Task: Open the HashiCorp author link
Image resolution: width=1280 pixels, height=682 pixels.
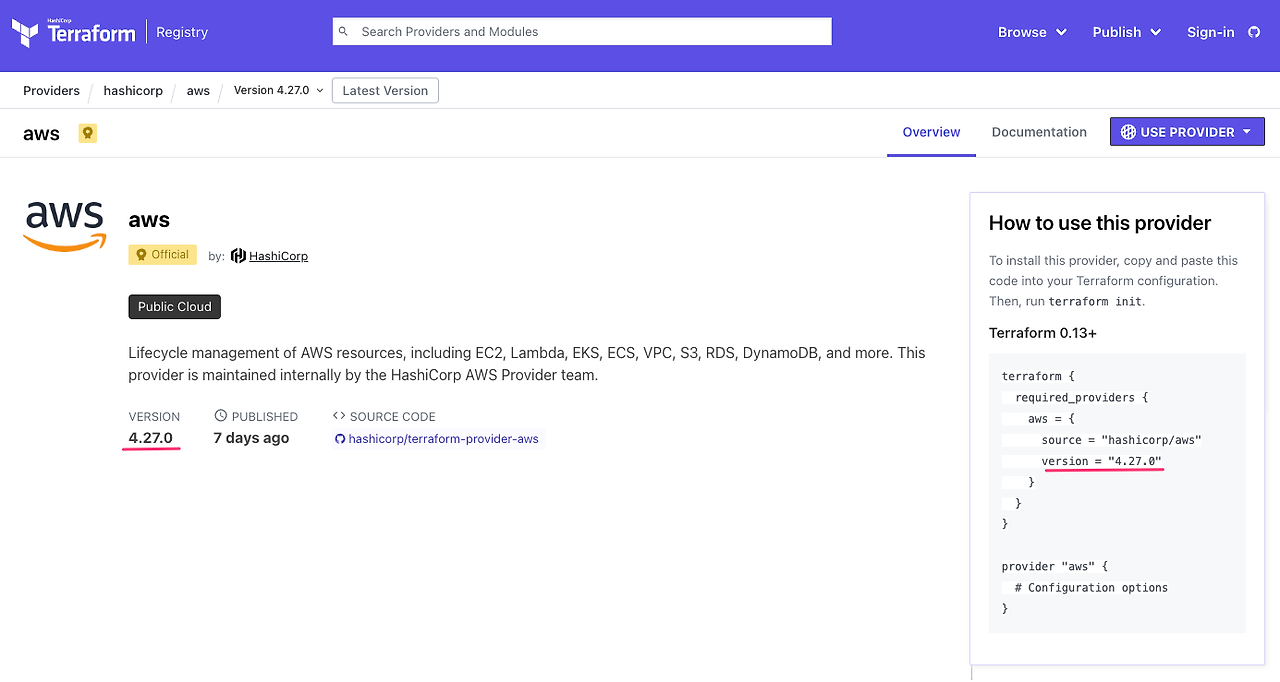Action: [x=278, y=256]
